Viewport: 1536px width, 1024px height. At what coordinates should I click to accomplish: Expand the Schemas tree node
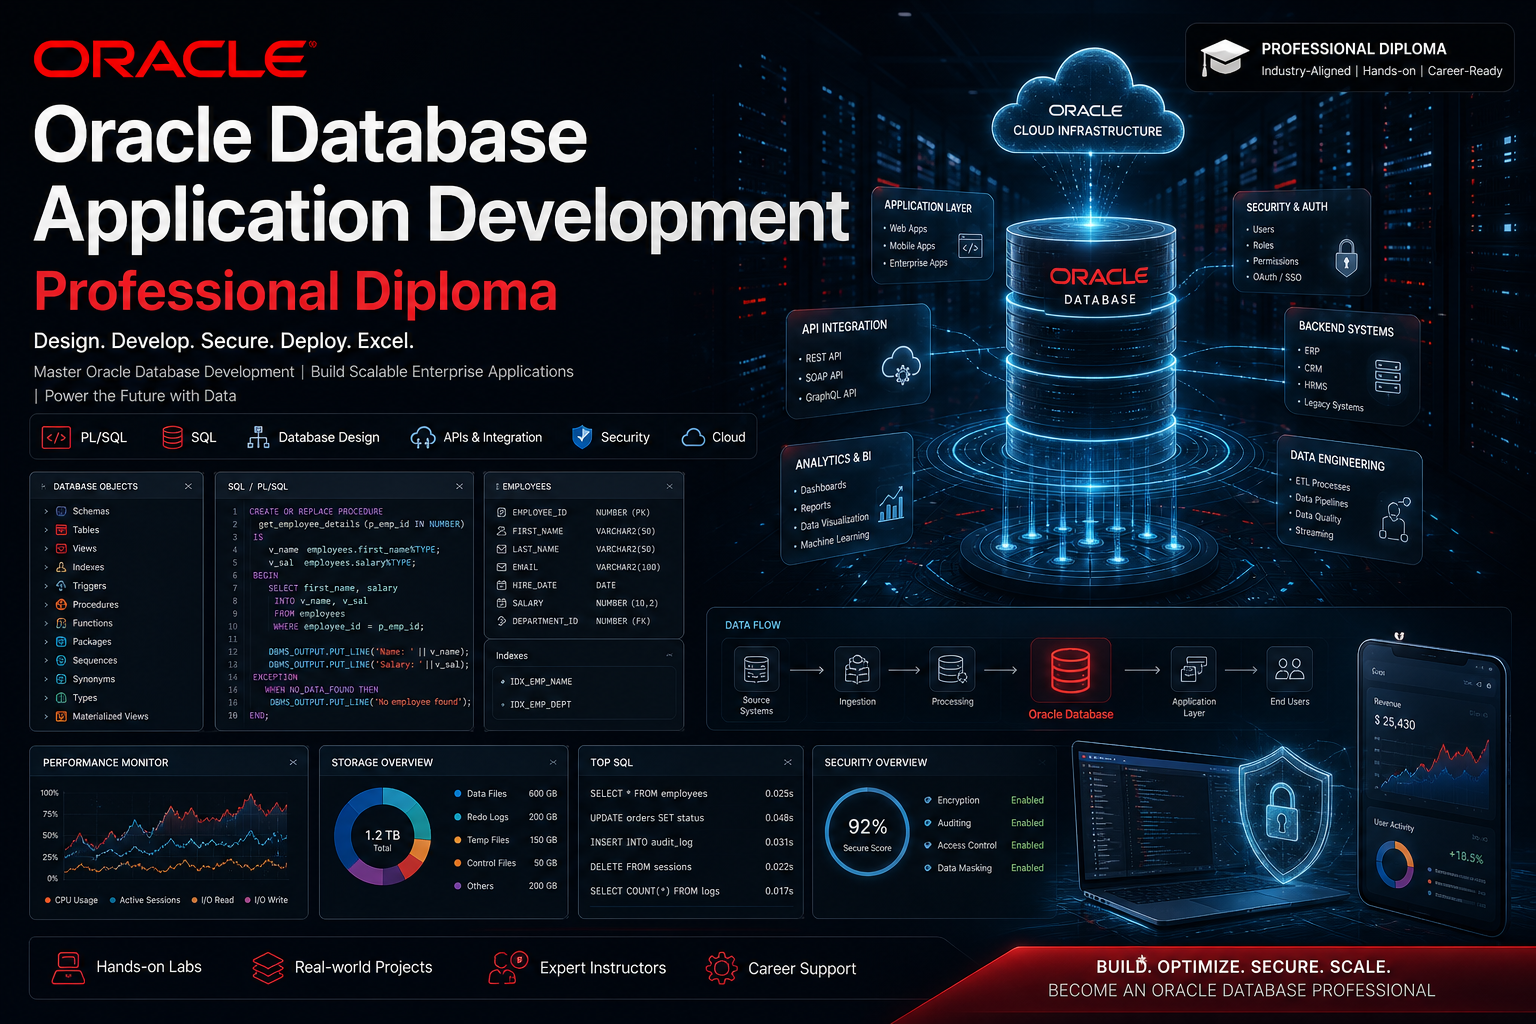[46, 511]
